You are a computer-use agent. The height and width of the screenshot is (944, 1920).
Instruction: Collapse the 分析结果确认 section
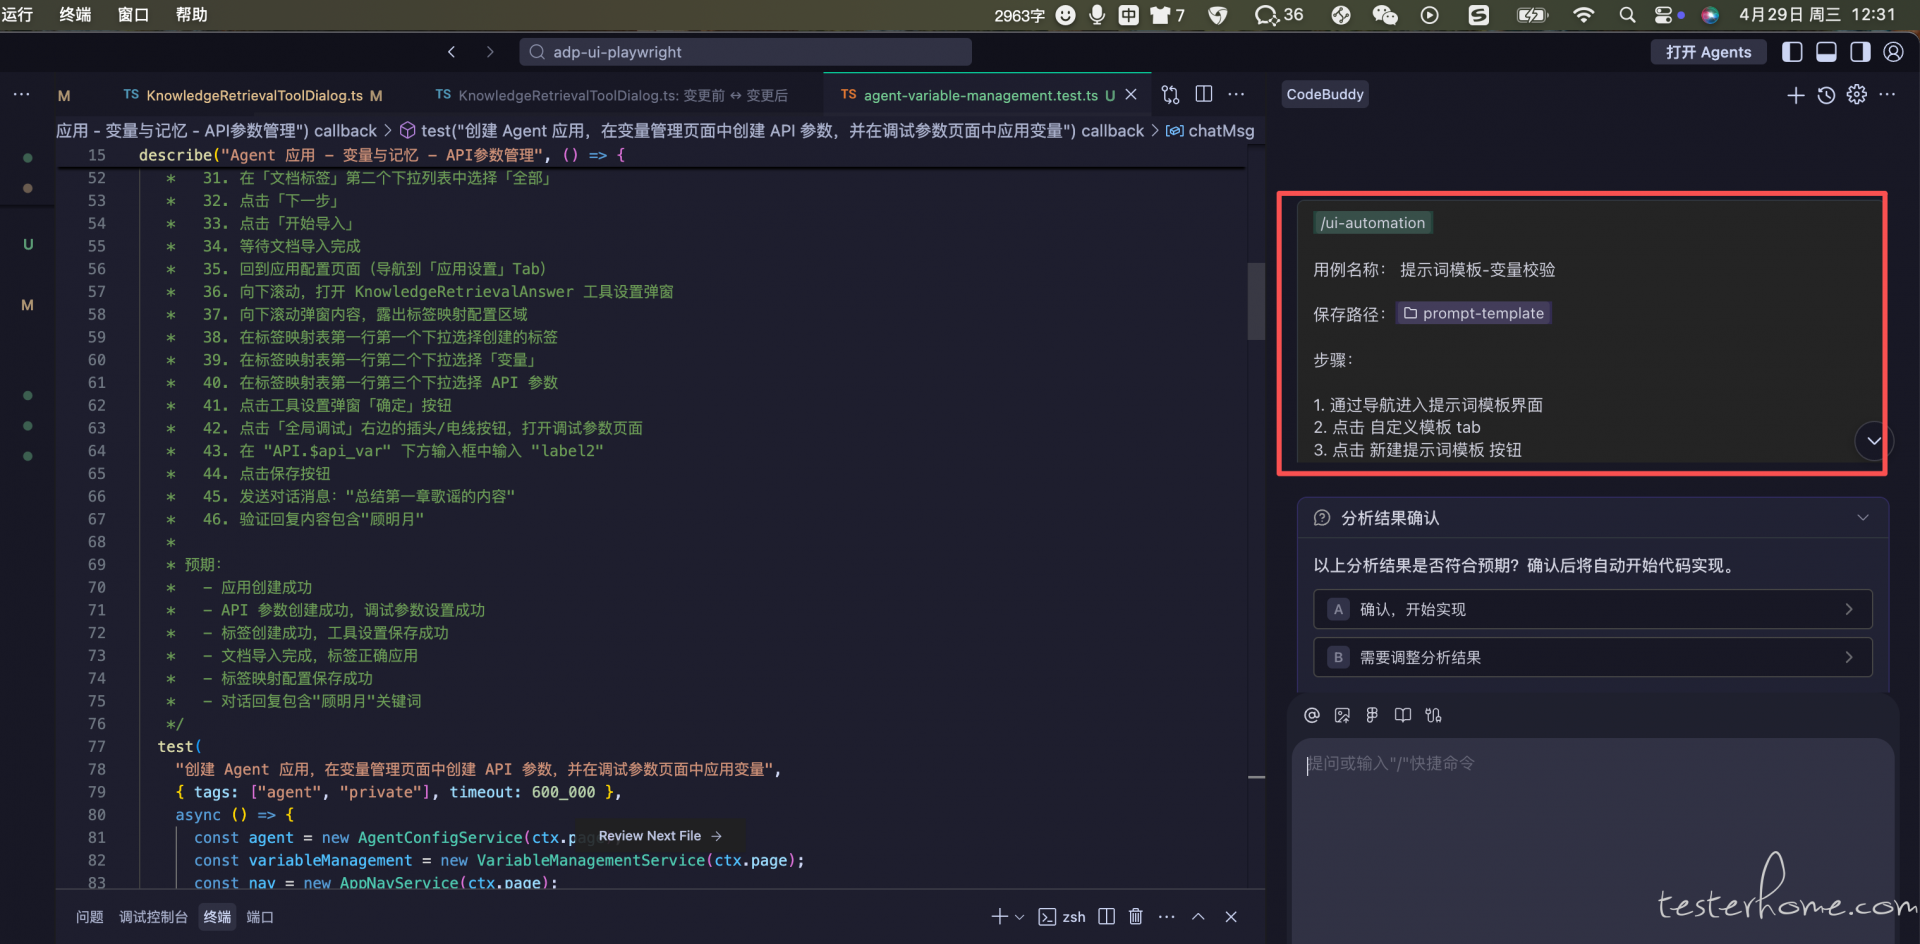[x=1863, y=518]
